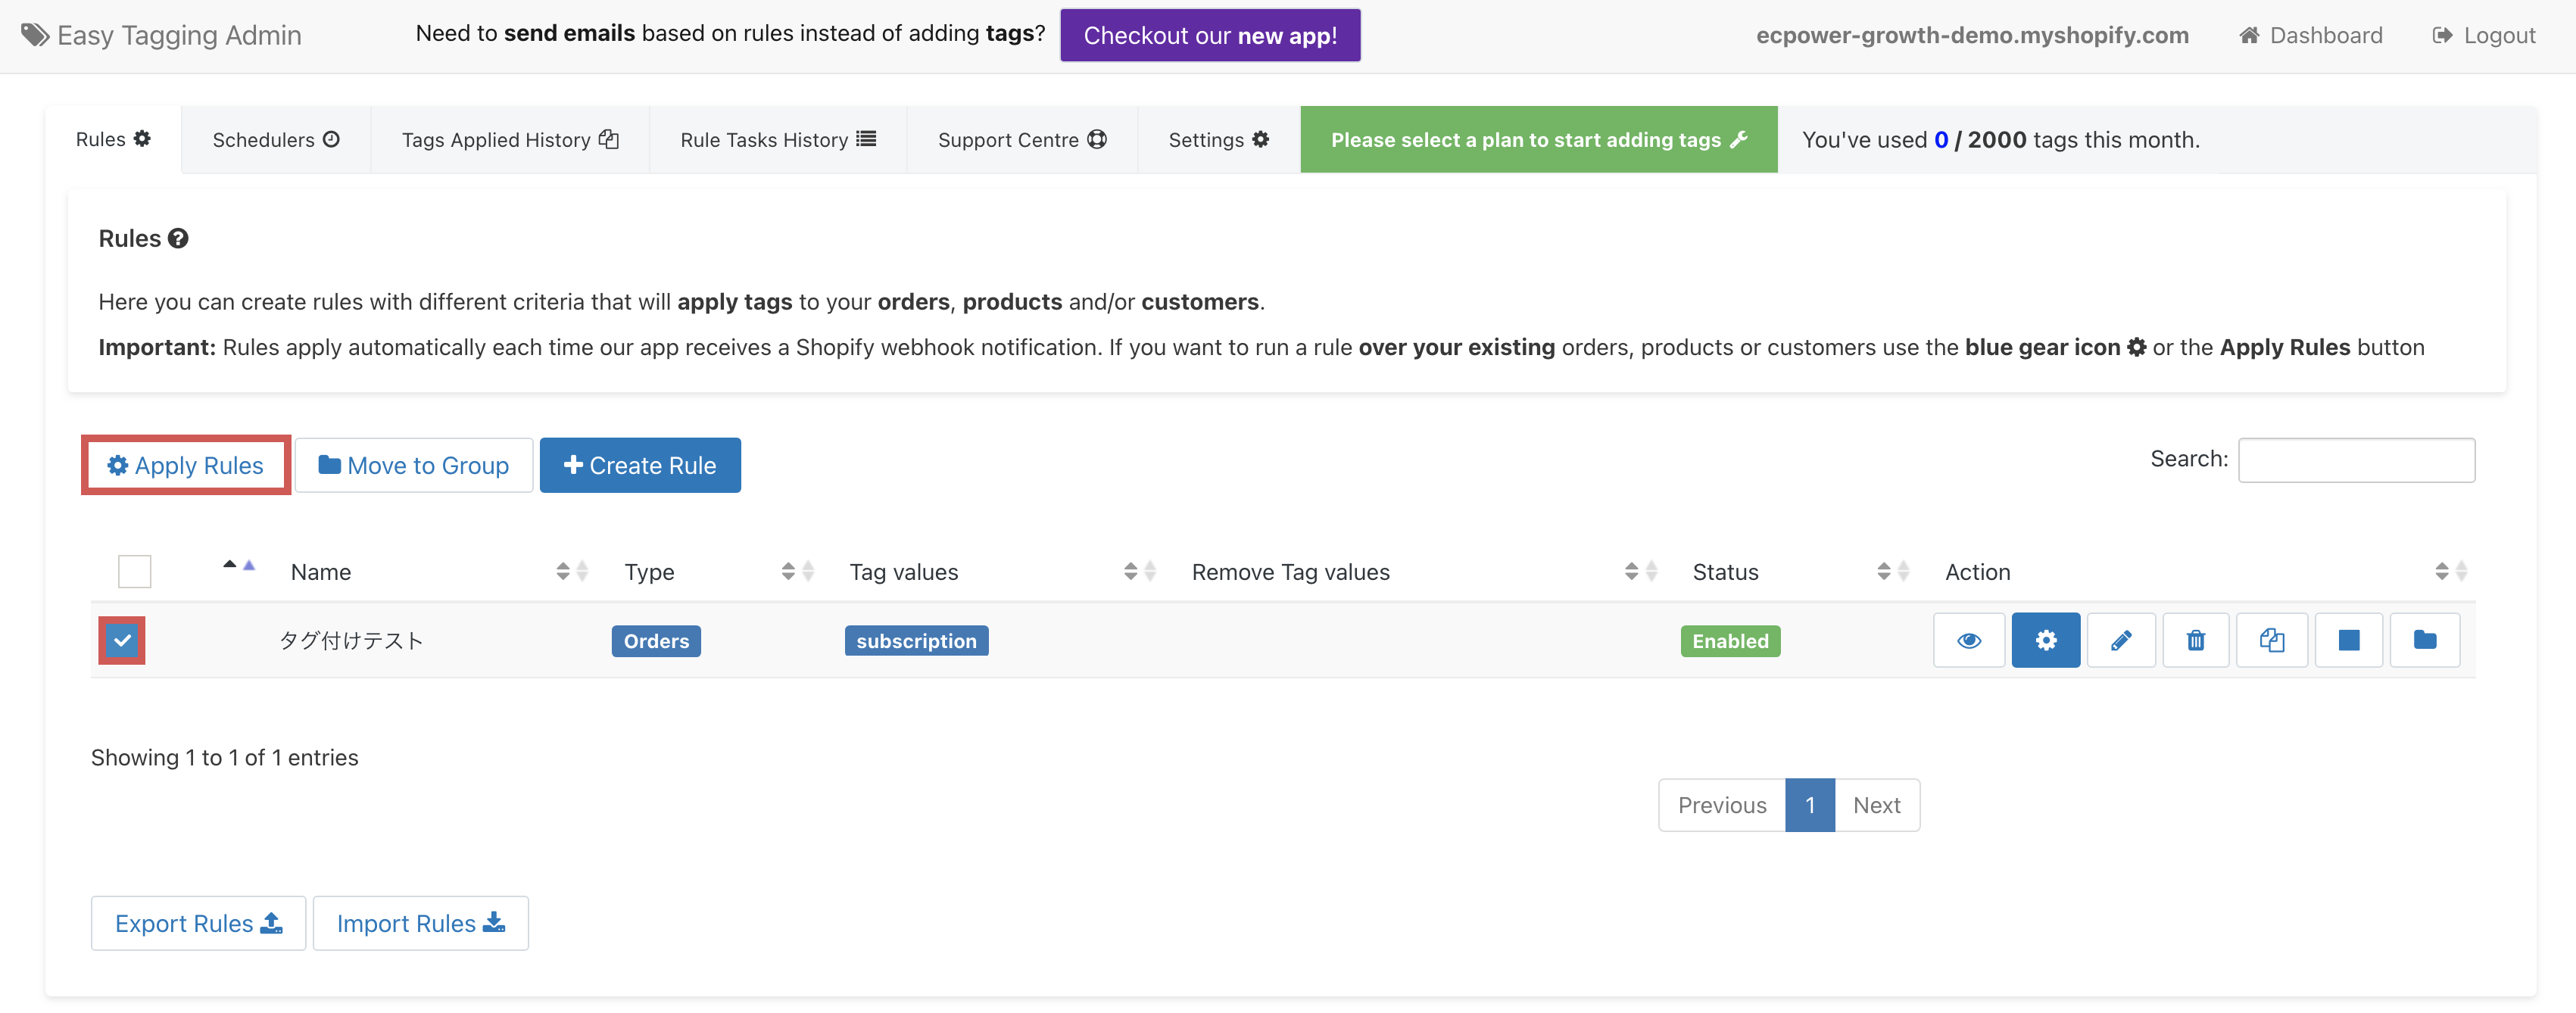The image size is (2576, 1013).
Task: Open the Tags Applied History tab
Action: point(510,139)
